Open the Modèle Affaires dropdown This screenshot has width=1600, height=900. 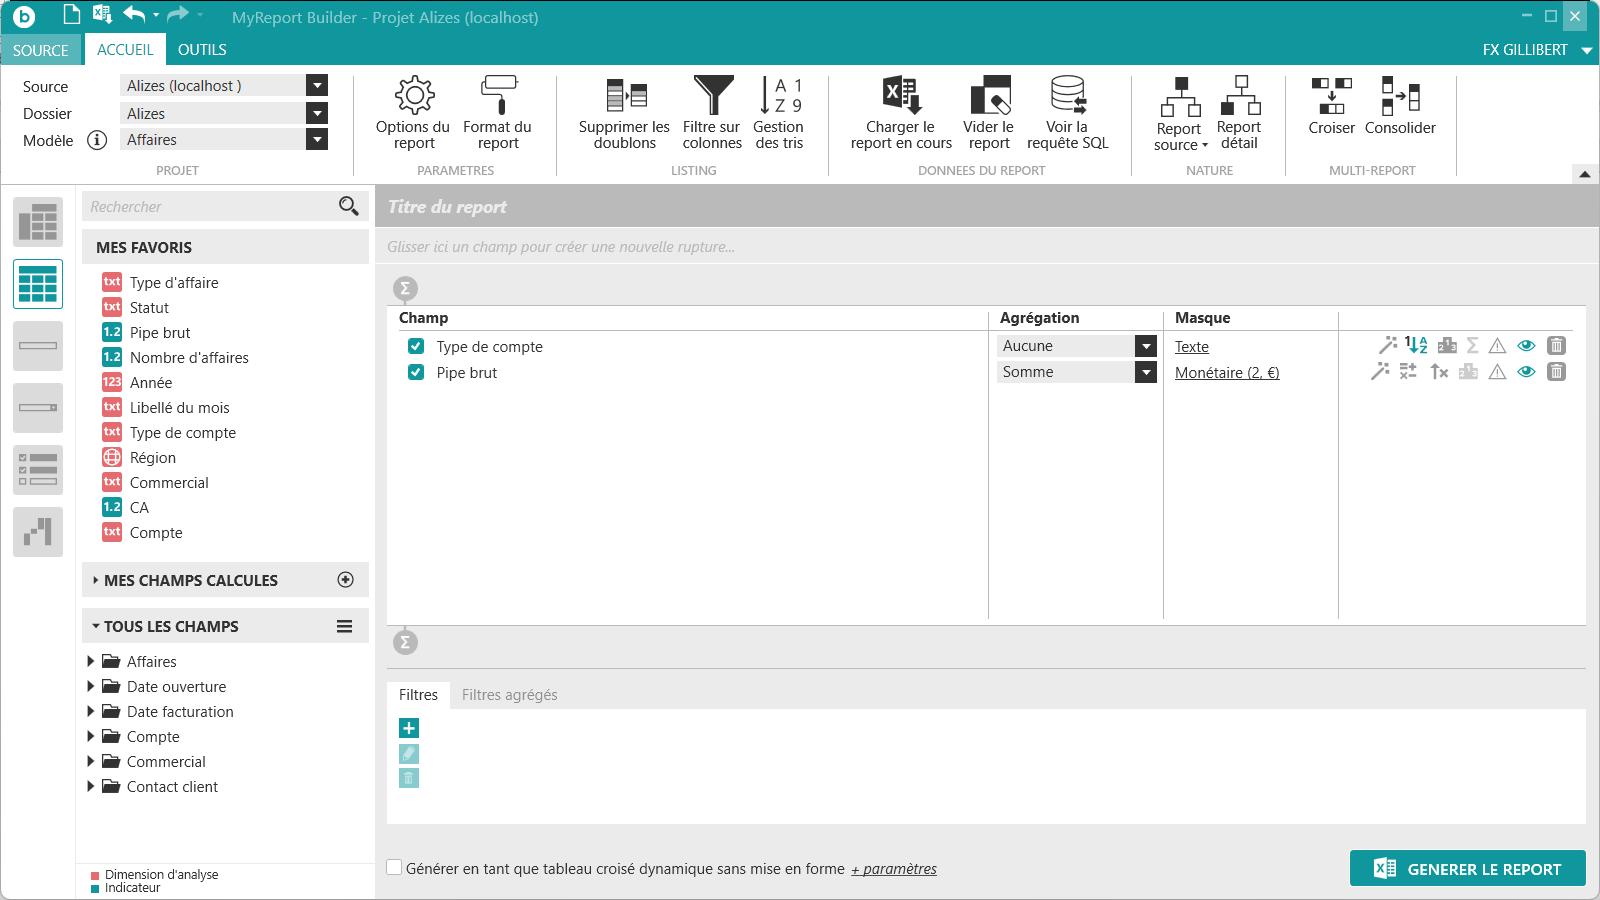click(317, 140)
